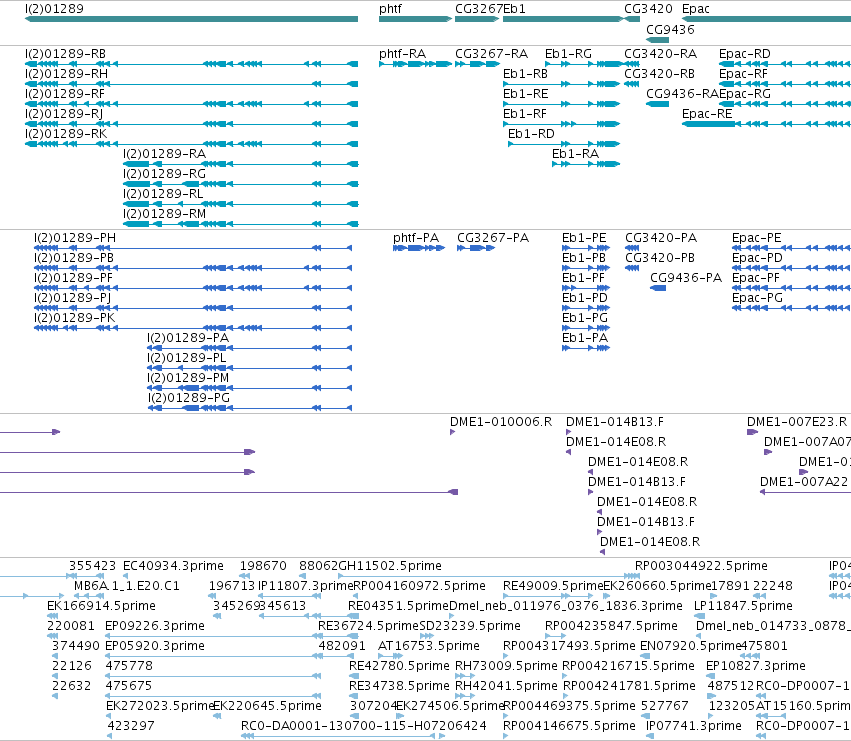Screen dimensions: 851x741
Task: Click protein l(2)01289-PG
Action: (189, 398)
